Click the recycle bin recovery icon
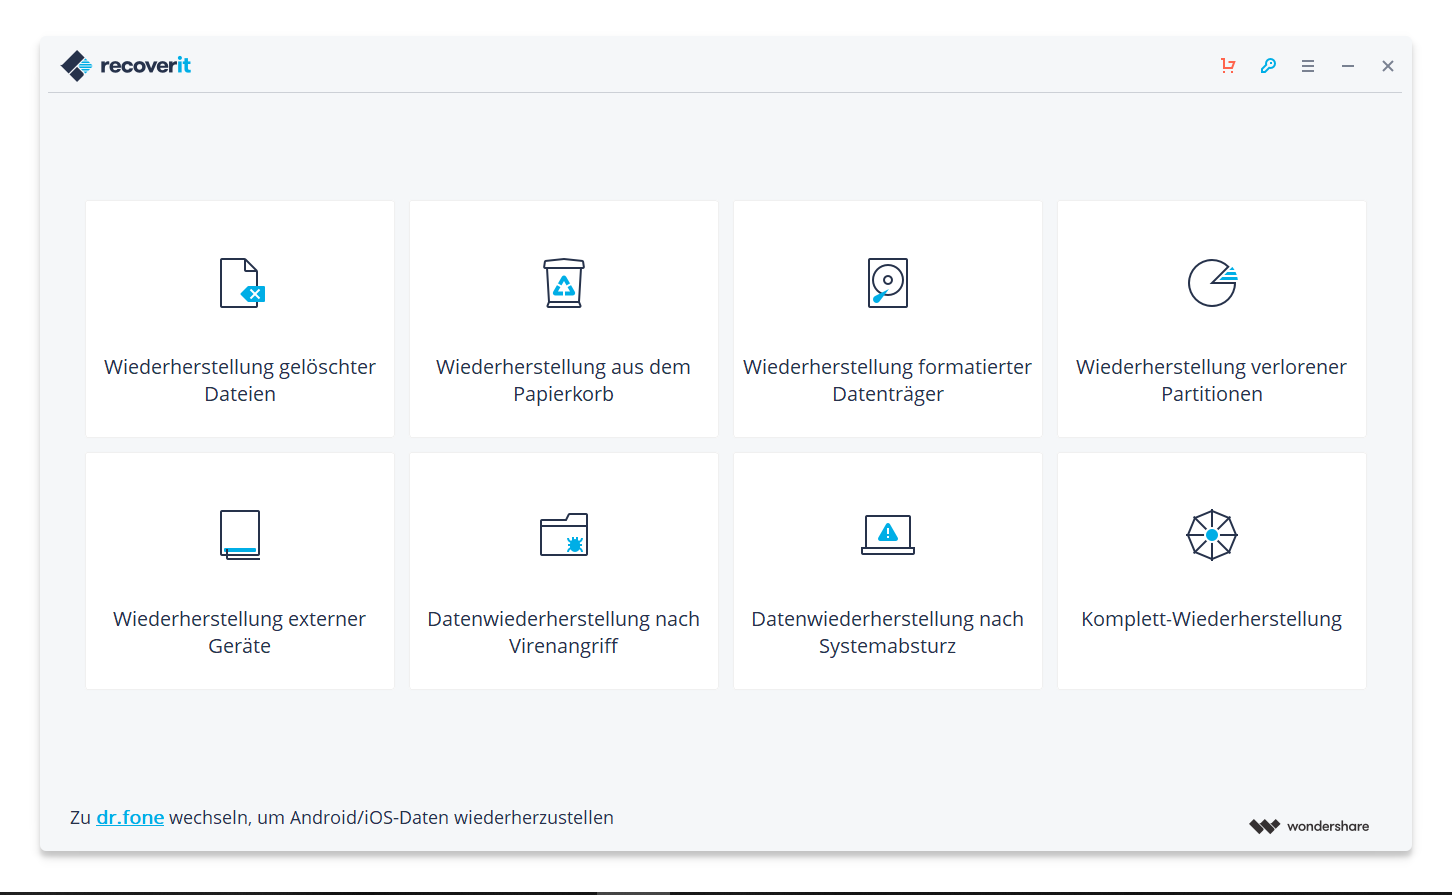The height and width of the screenshot is (895, 1452). point(564,283)
